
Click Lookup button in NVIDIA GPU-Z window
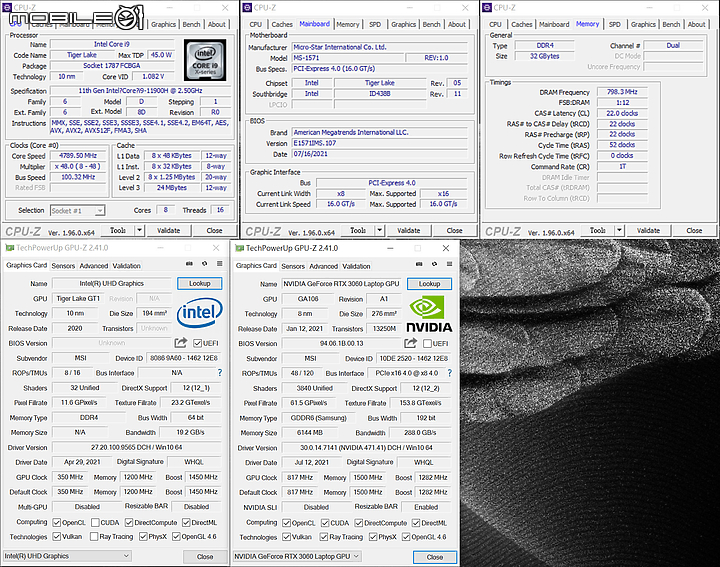[429, 284]
